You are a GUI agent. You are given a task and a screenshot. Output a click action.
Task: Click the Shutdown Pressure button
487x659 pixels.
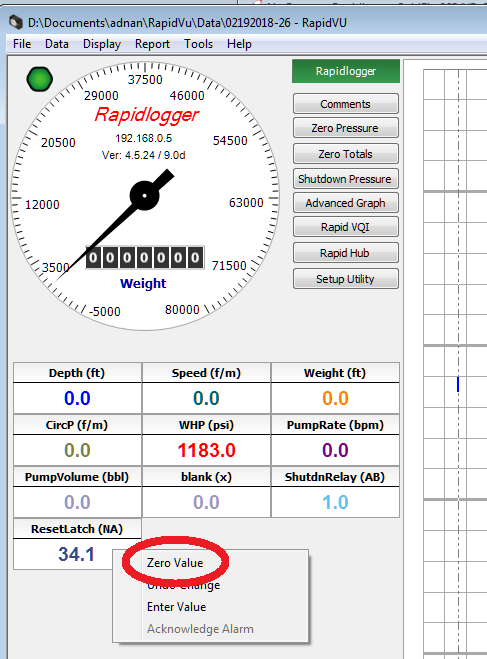tap(345, 179)
